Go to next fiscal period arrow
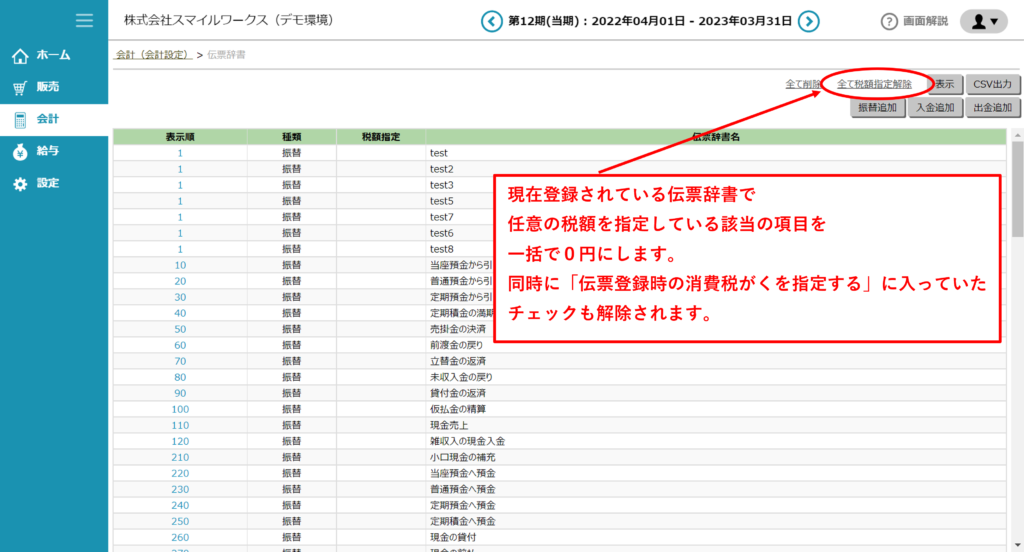Screen dimensions: 1024x552 click(809, 21)
